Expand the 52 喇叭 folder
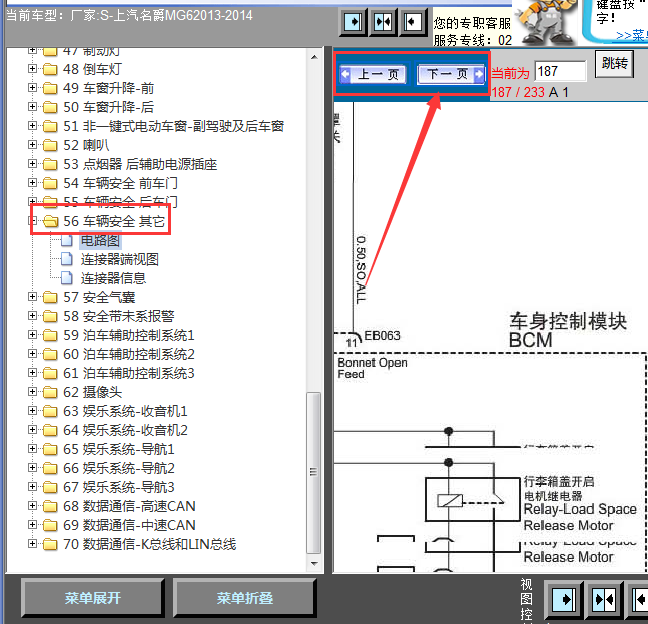The image size is (648, 624). (32, 145)
